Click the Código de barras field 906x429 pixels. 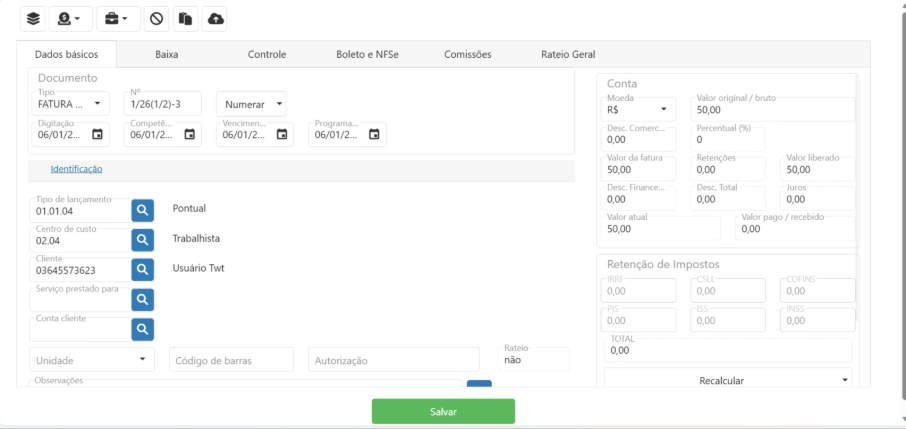pos(231,360)
